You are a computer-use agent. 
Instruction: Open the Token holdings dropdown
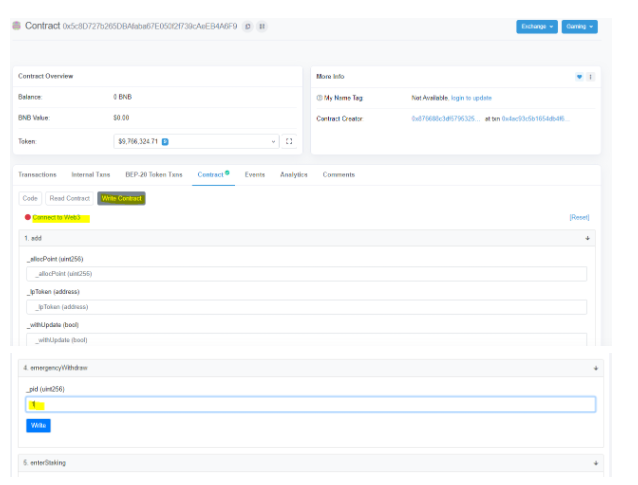coord(196,141)
